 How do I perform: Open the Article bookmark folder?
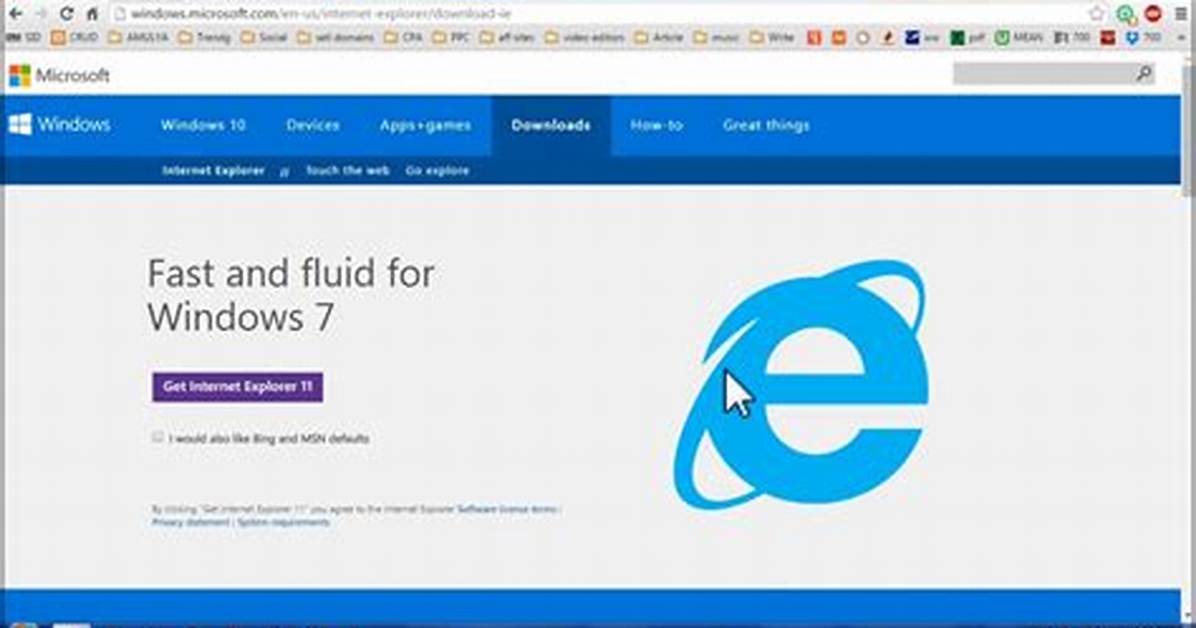[659, 37]
